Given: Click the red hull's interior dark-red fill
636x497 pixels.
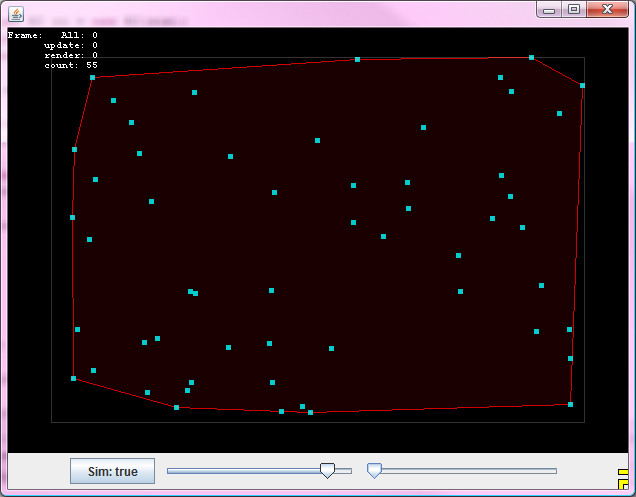Looking at the screenshot, I should [x=320, y=260].
